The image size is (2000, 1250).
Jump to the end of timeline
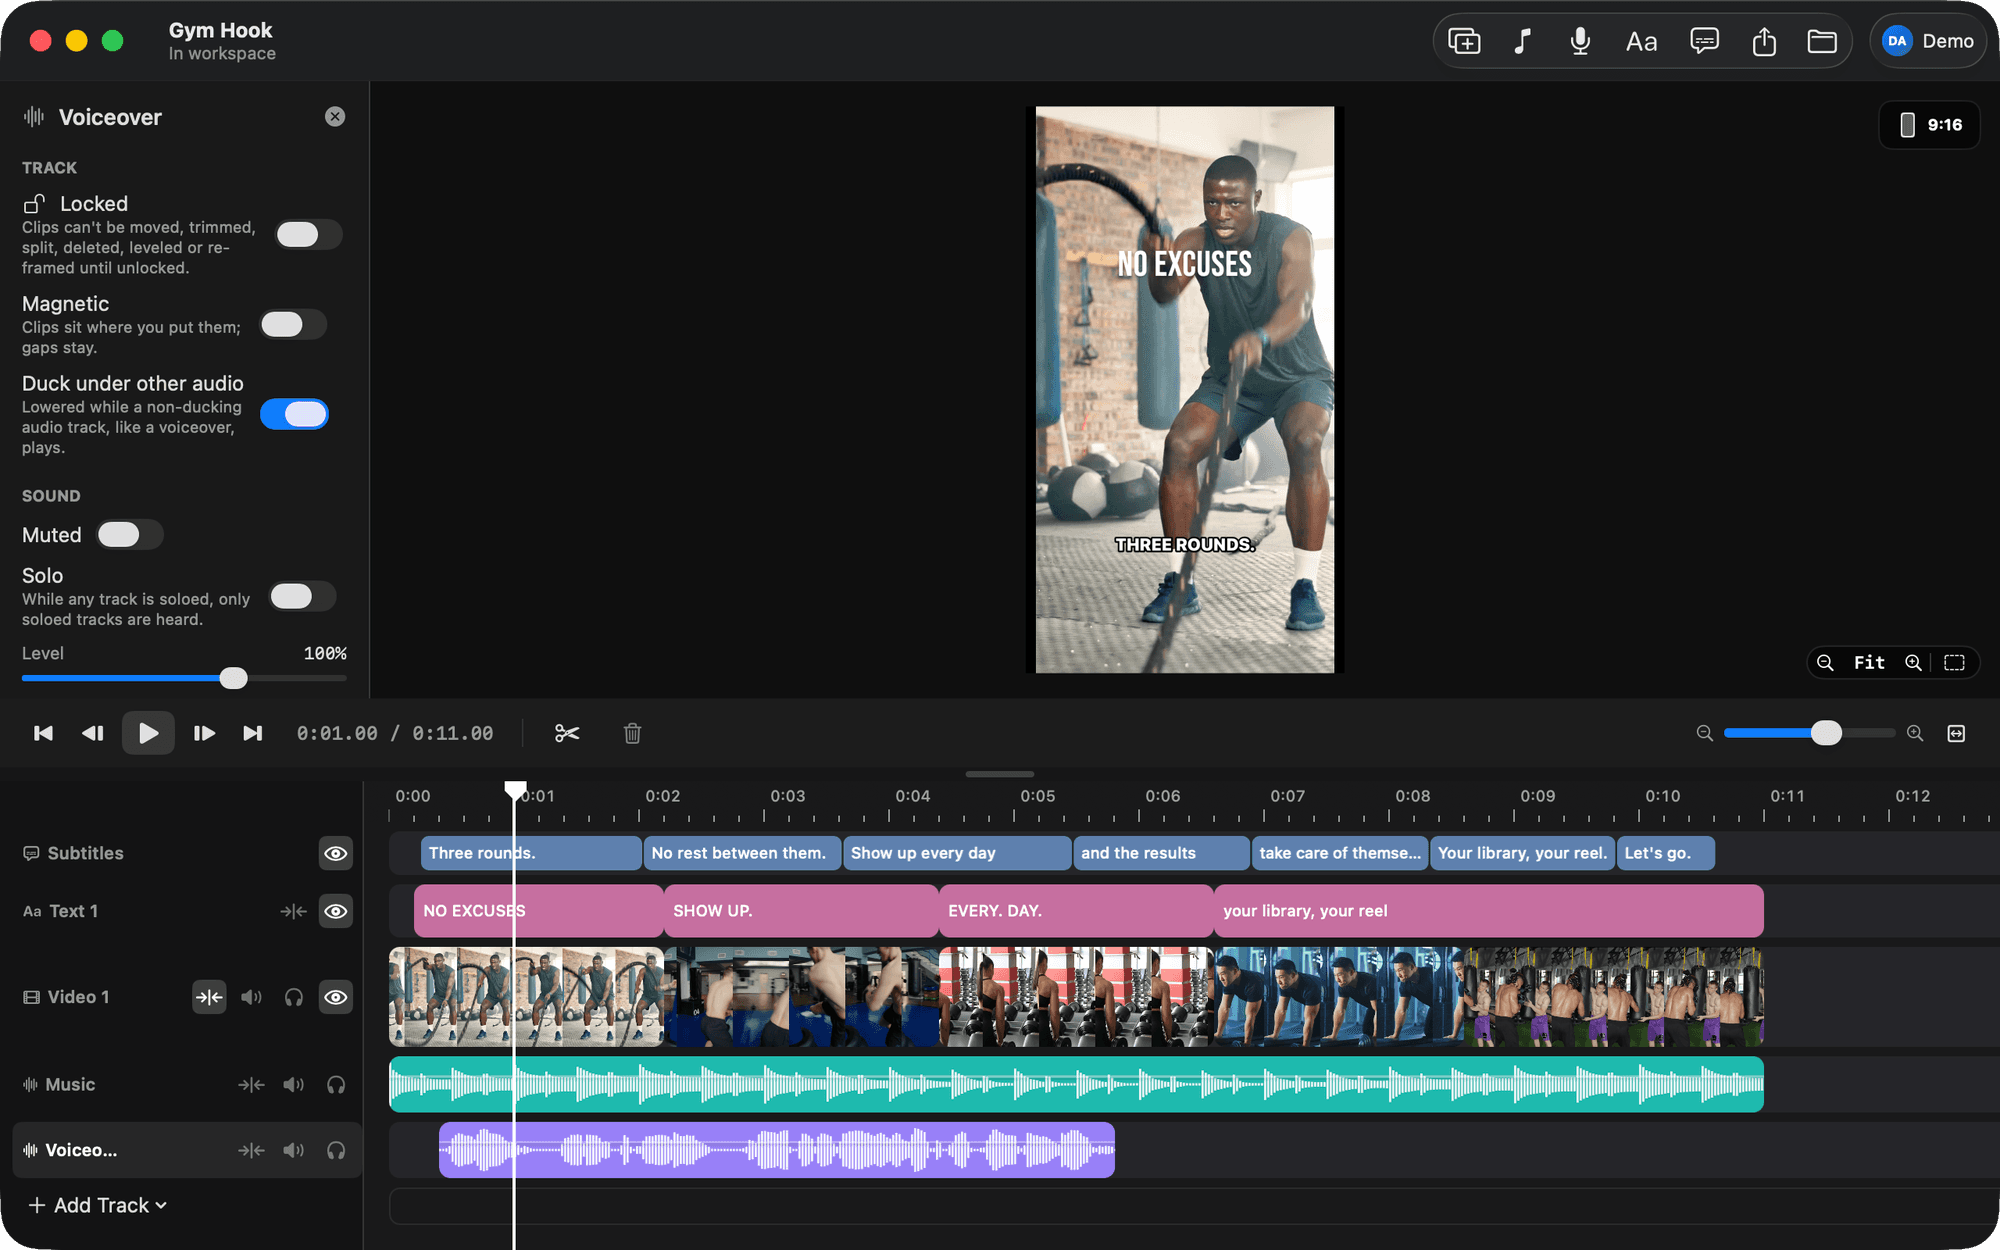(x=253, y=733)
